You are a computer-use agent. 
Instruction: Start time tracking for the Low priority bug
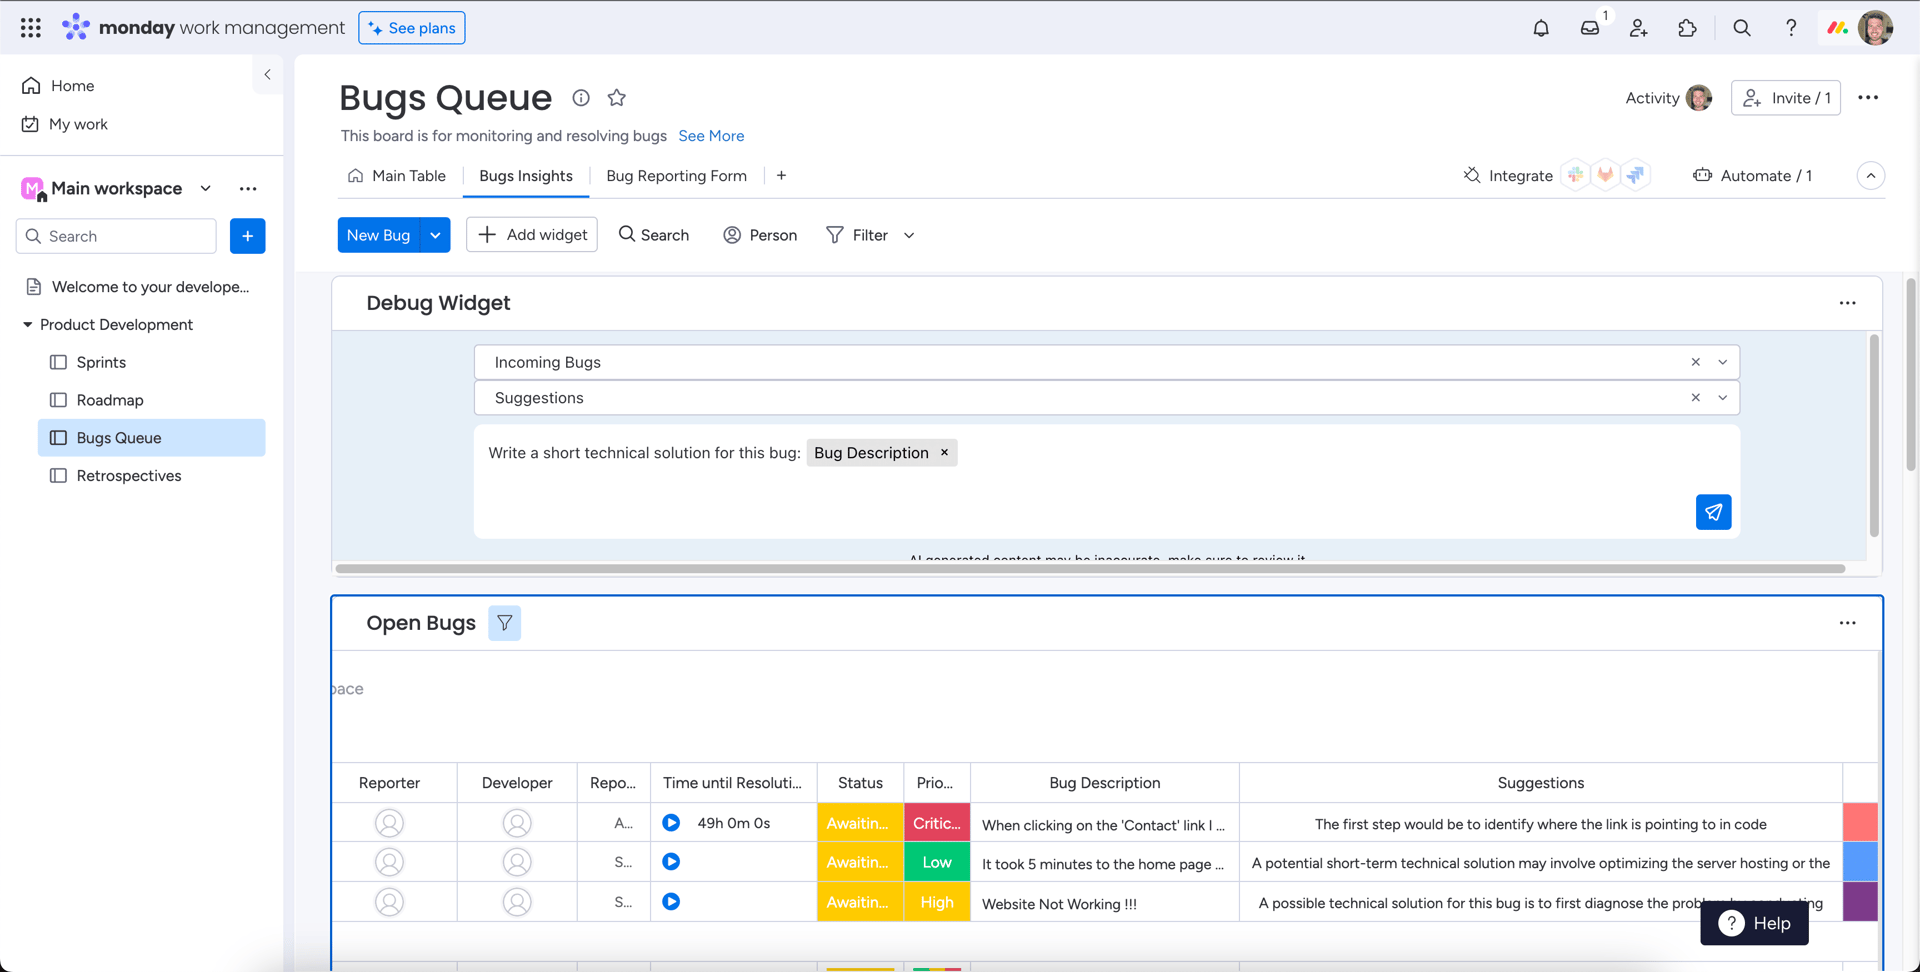671,862
